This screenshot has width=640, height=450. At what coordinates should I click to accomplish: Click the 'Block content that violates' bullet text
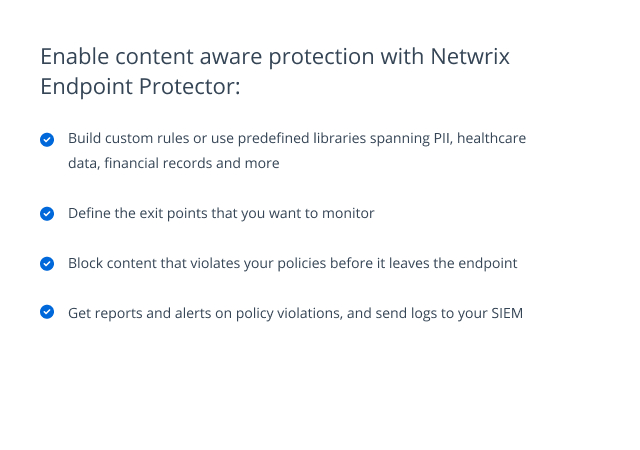(x=292, y=263)
